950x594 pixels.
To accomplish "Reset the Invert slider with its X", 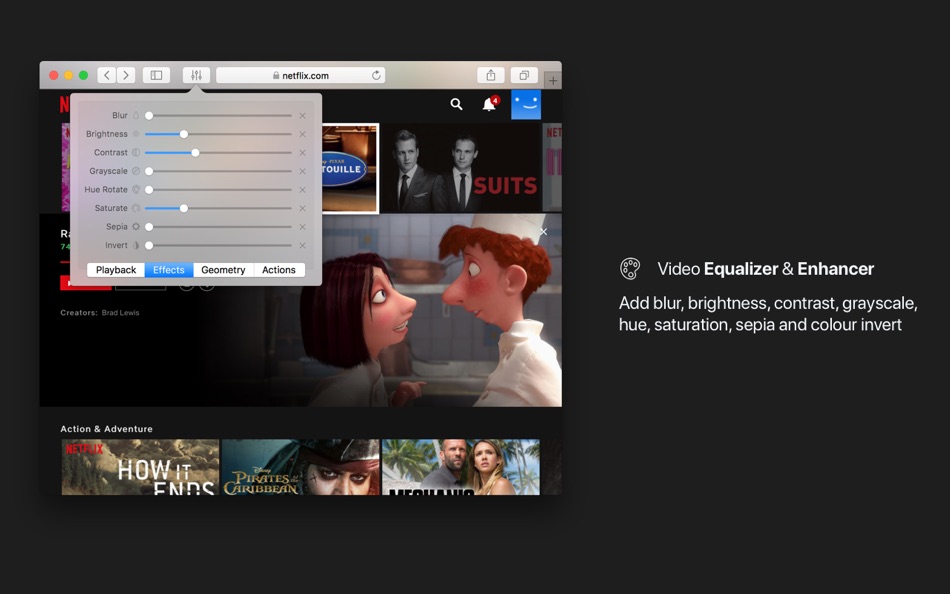I will pyautogui.click(x=302, y=245).
